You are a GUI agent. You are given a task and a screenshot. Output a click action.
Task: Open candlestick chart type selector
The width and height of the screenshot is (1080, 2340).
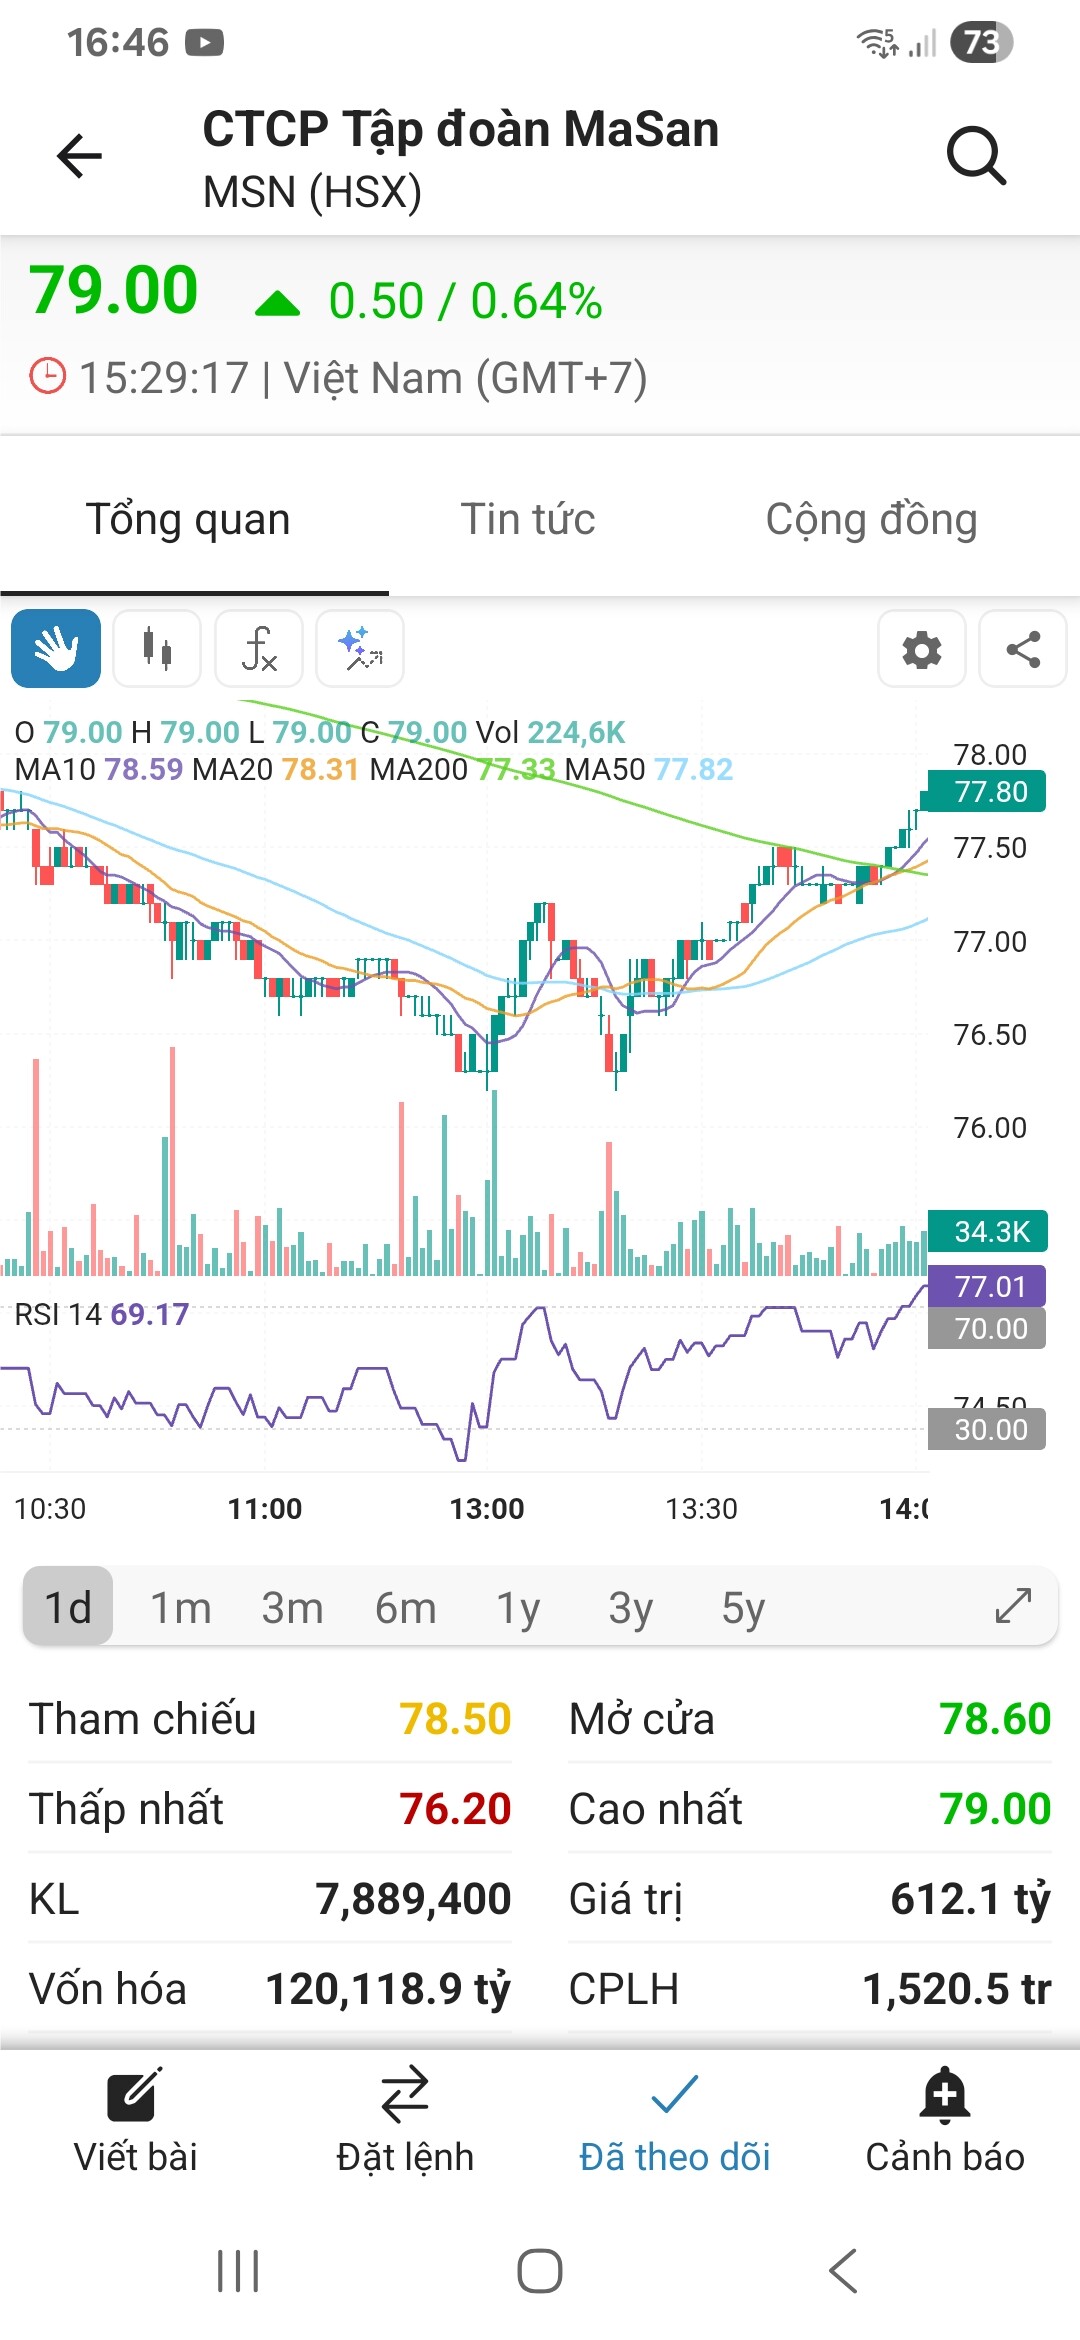pyautogui.click(x=157, y=649)
